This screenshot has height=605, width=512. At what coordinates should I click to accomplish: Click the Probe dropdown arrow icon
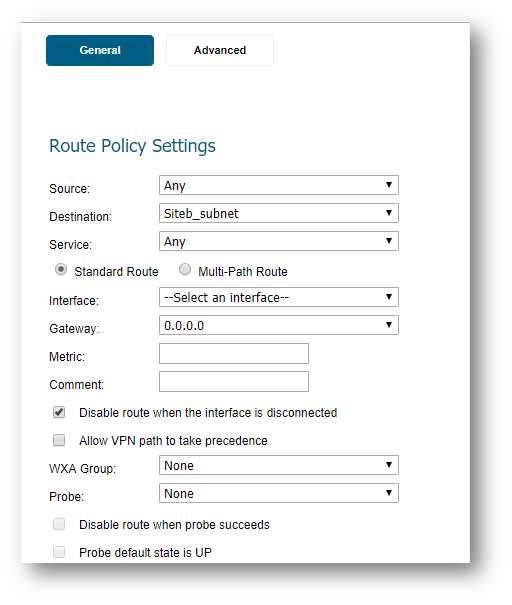[x=389, y=493]
